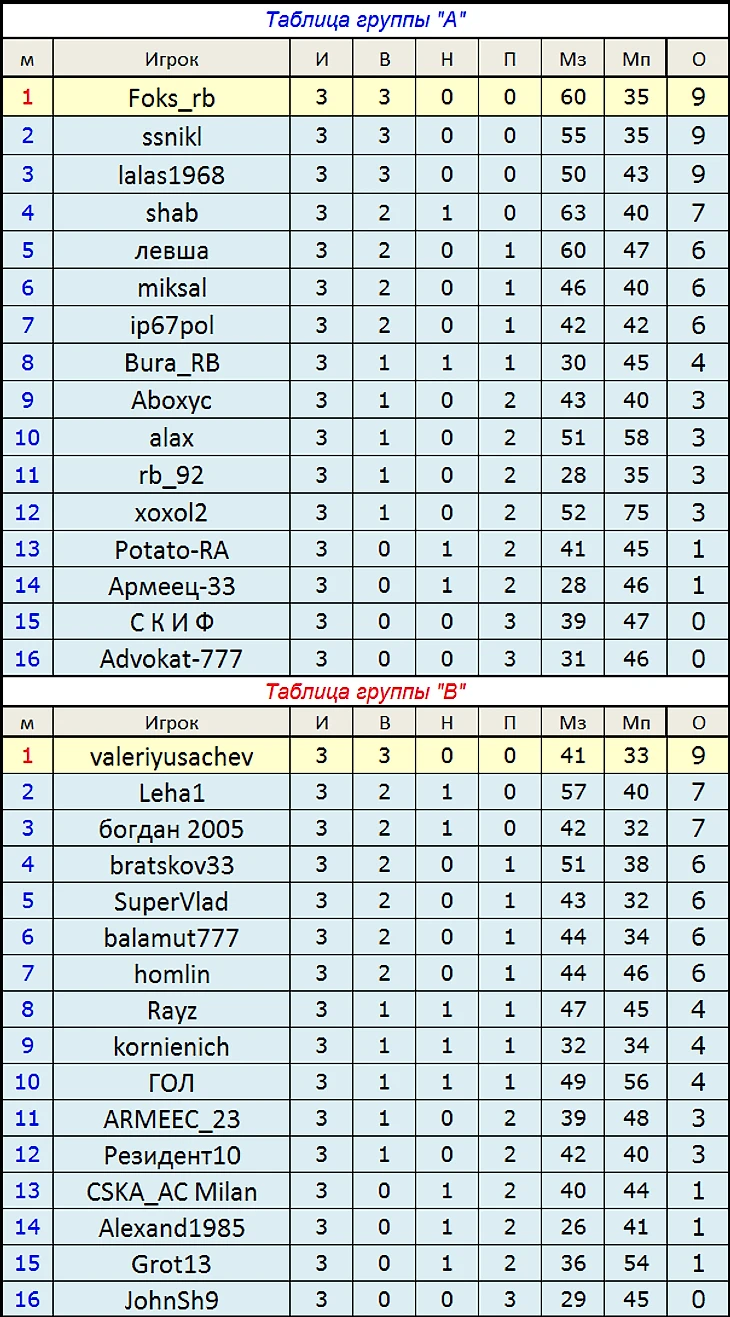Image resolution: width=730 pixels, height=1317 pixels.
Task: Click player name ssnikl
Action: point(171,136)
